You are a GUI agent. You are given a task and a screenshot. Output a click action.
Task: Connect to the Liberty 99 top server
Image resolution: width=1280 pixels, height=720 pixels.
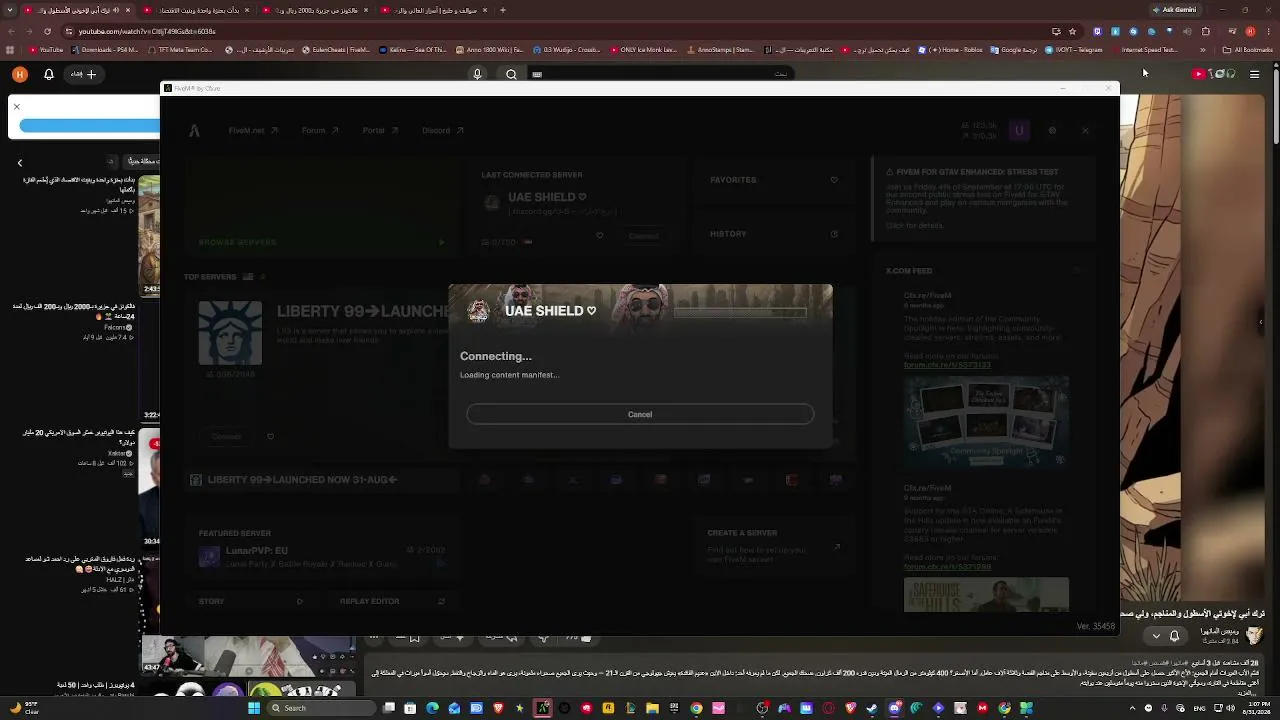227,436
